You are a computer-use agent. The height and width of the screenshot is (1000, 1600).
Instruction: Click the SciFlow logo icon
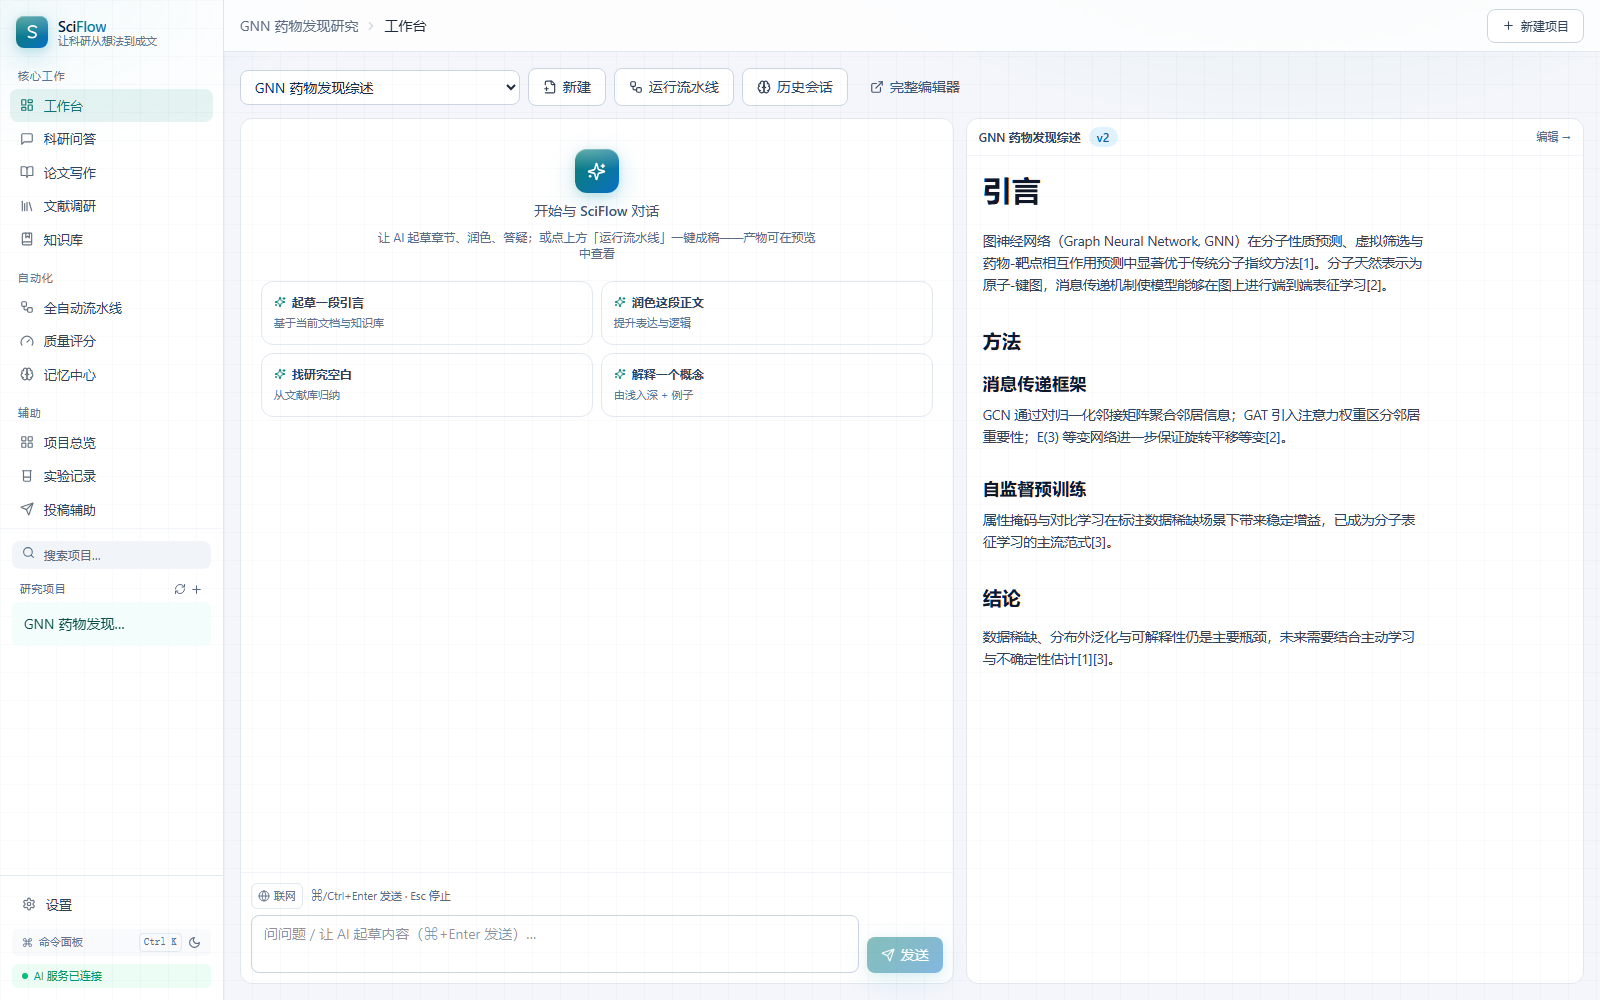tap(32, 32)
